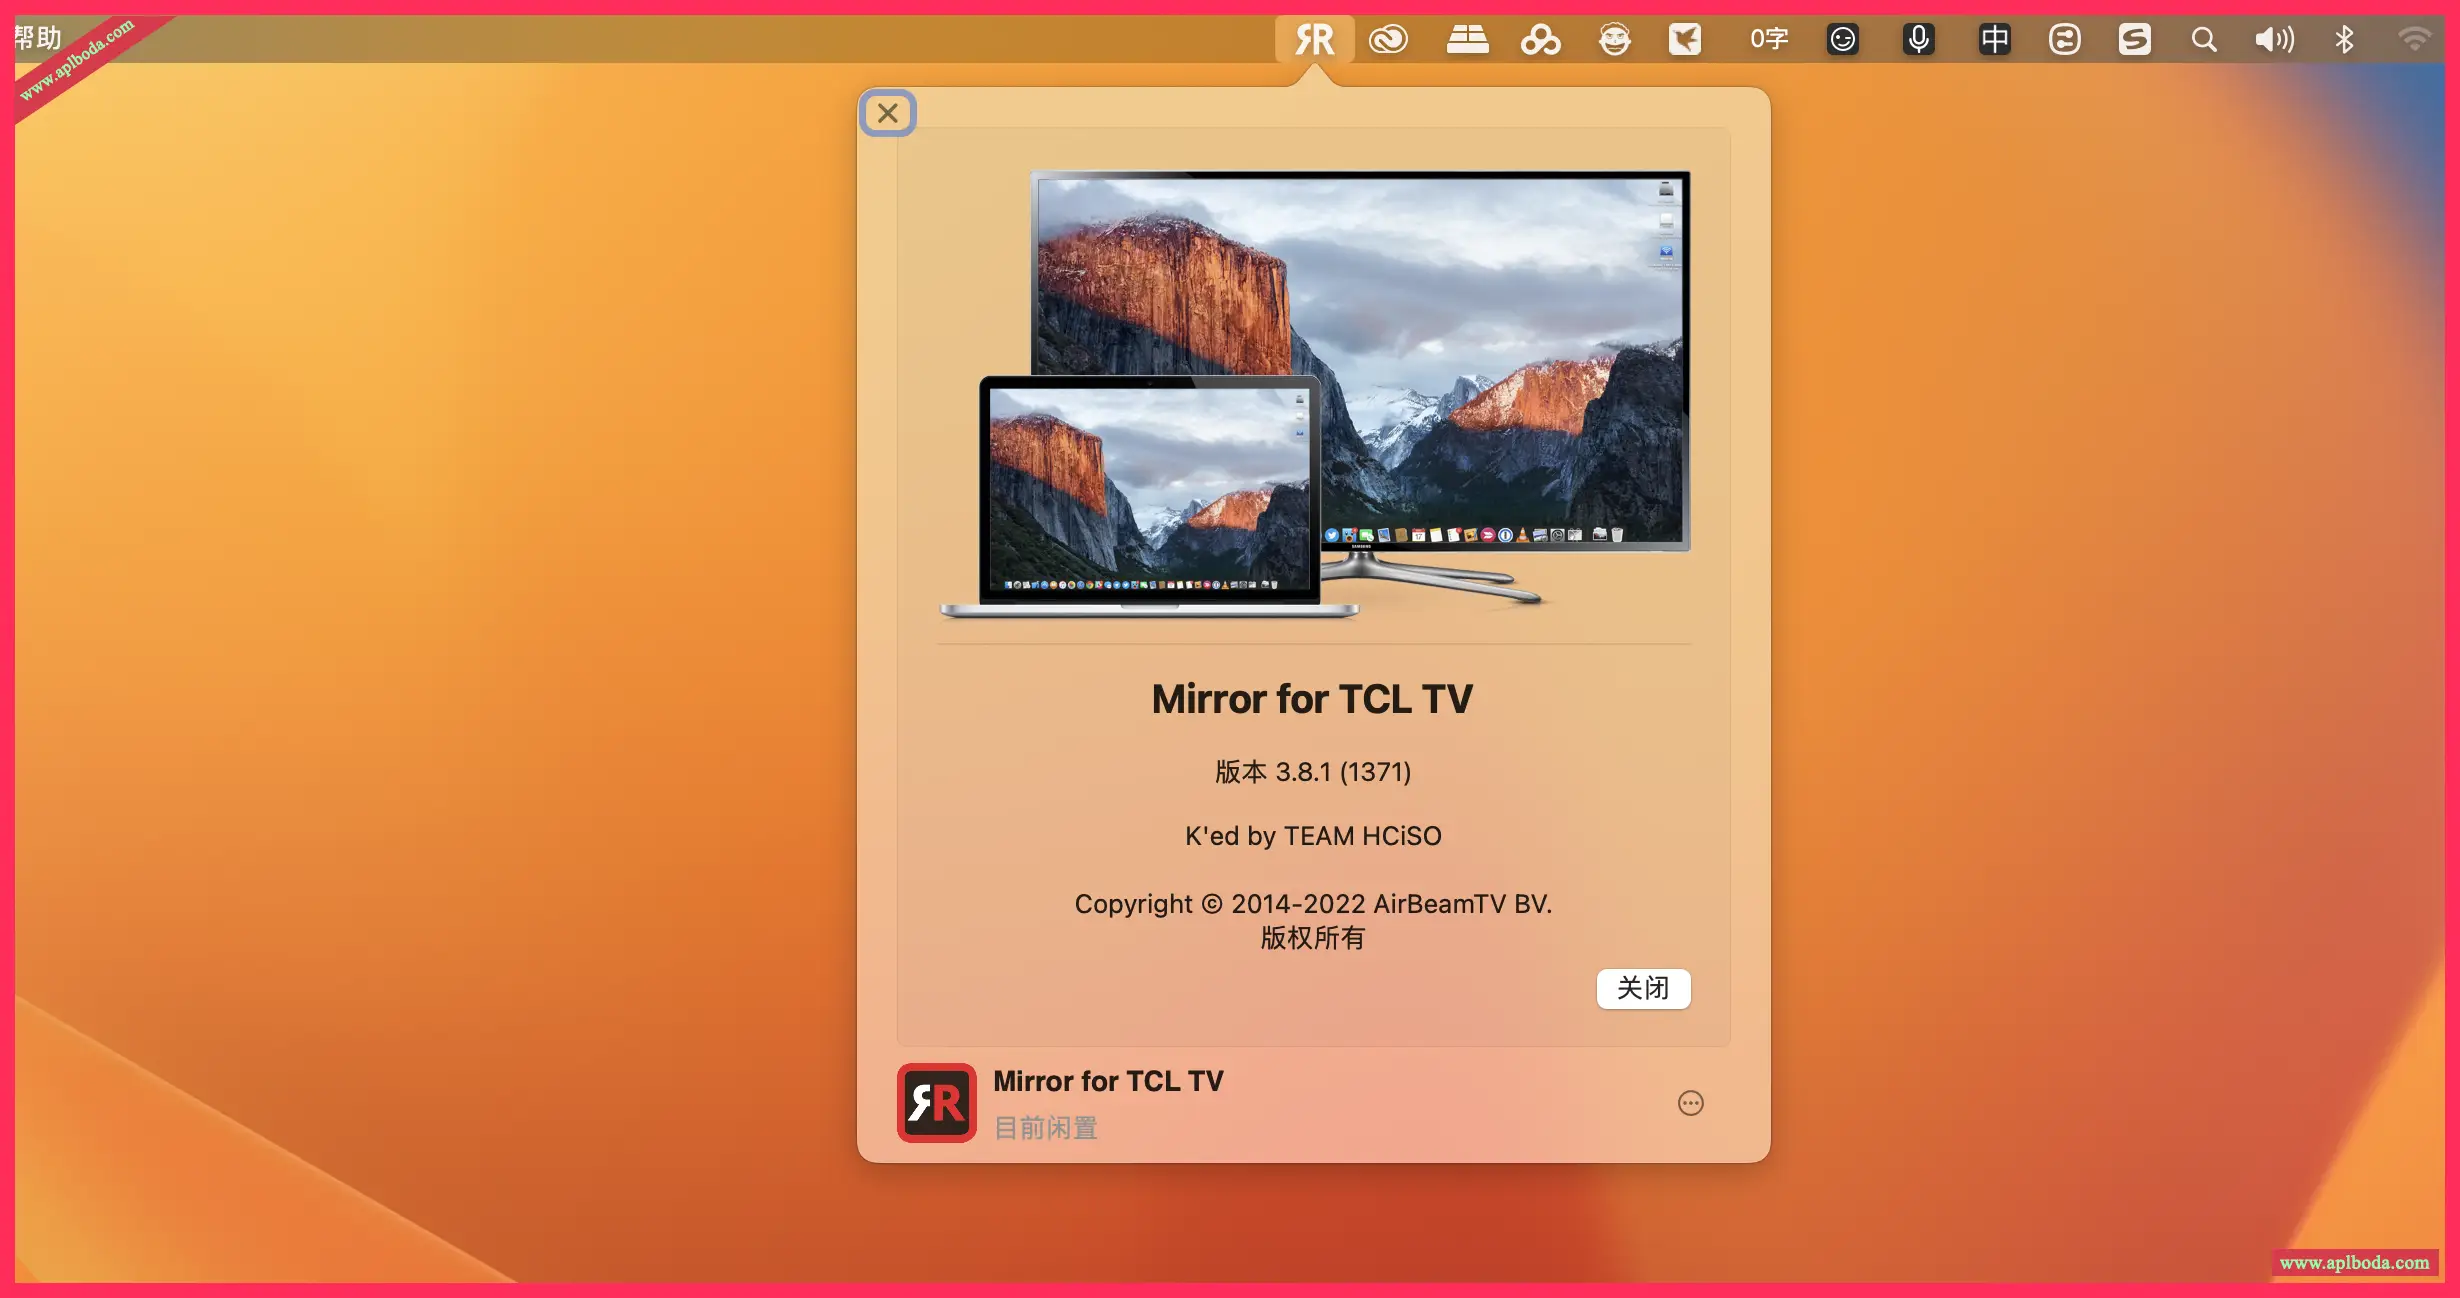Click the red Mirror for TCL TV app icon

click(x=937, y=1102)
